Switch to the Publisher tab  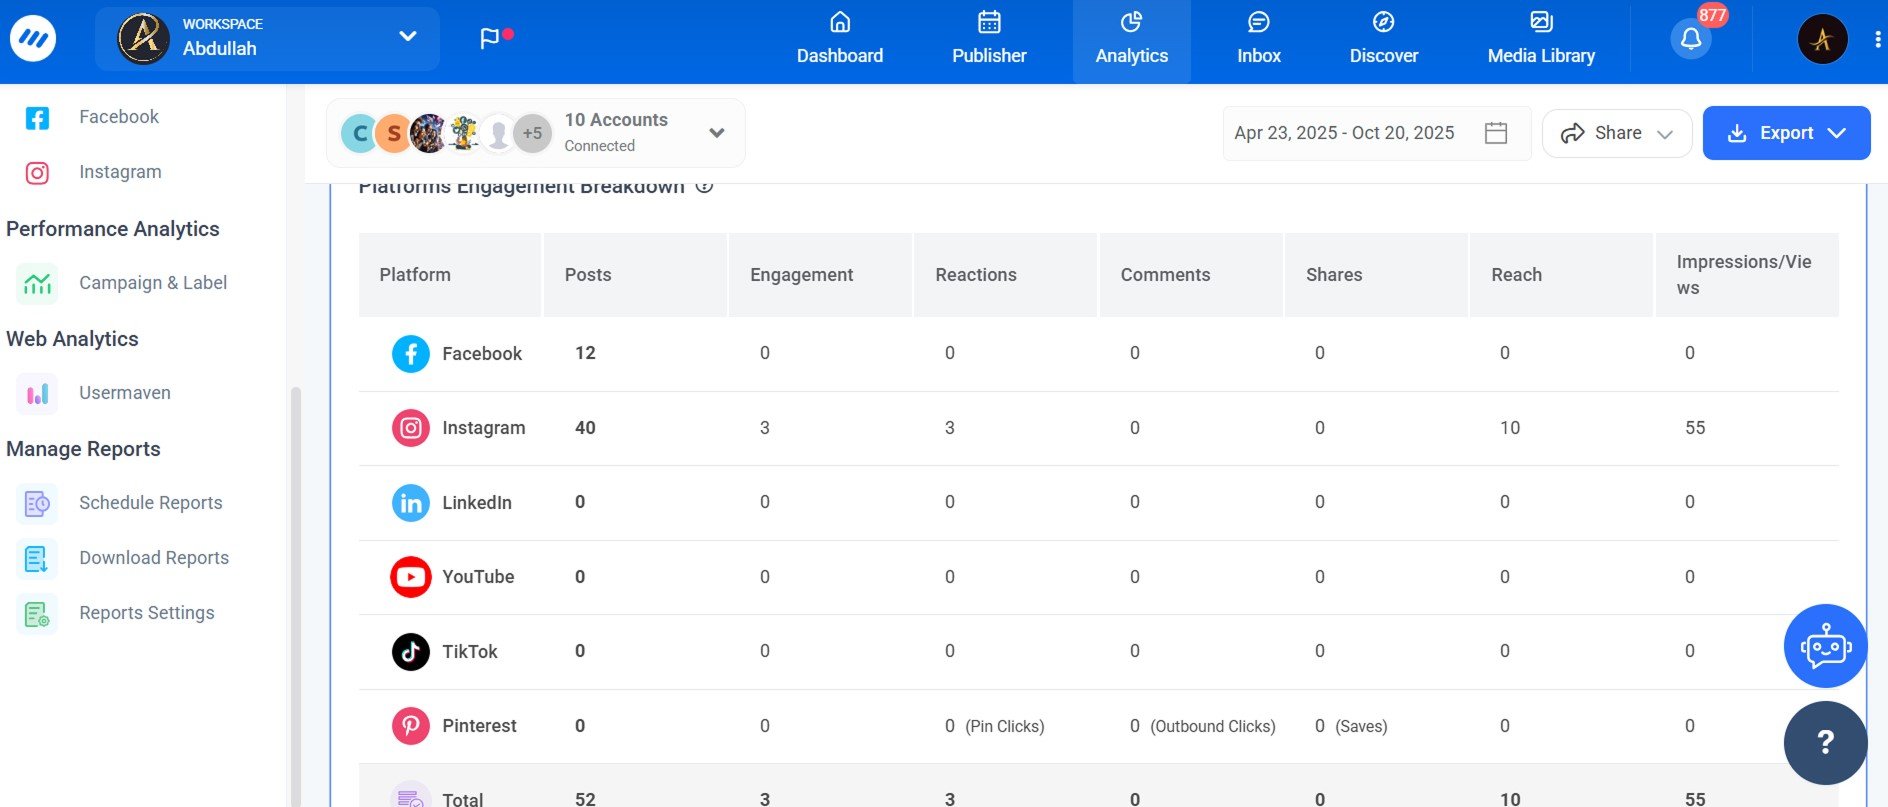tap(988, 40)
